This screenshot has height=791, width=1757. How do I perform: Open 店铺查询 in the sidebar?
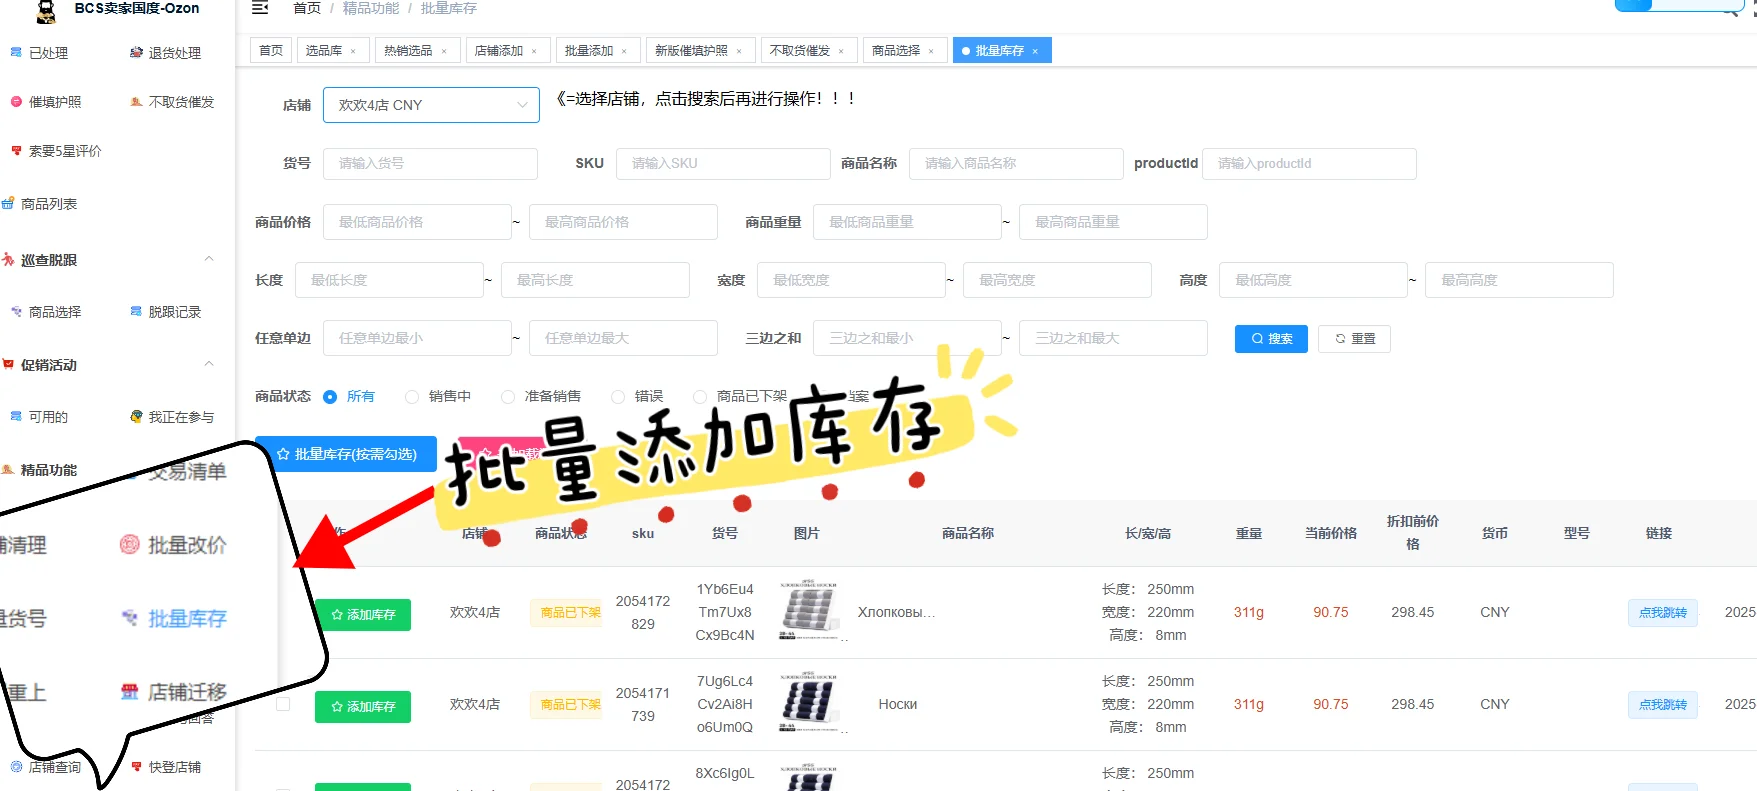(x=46, y=767)
